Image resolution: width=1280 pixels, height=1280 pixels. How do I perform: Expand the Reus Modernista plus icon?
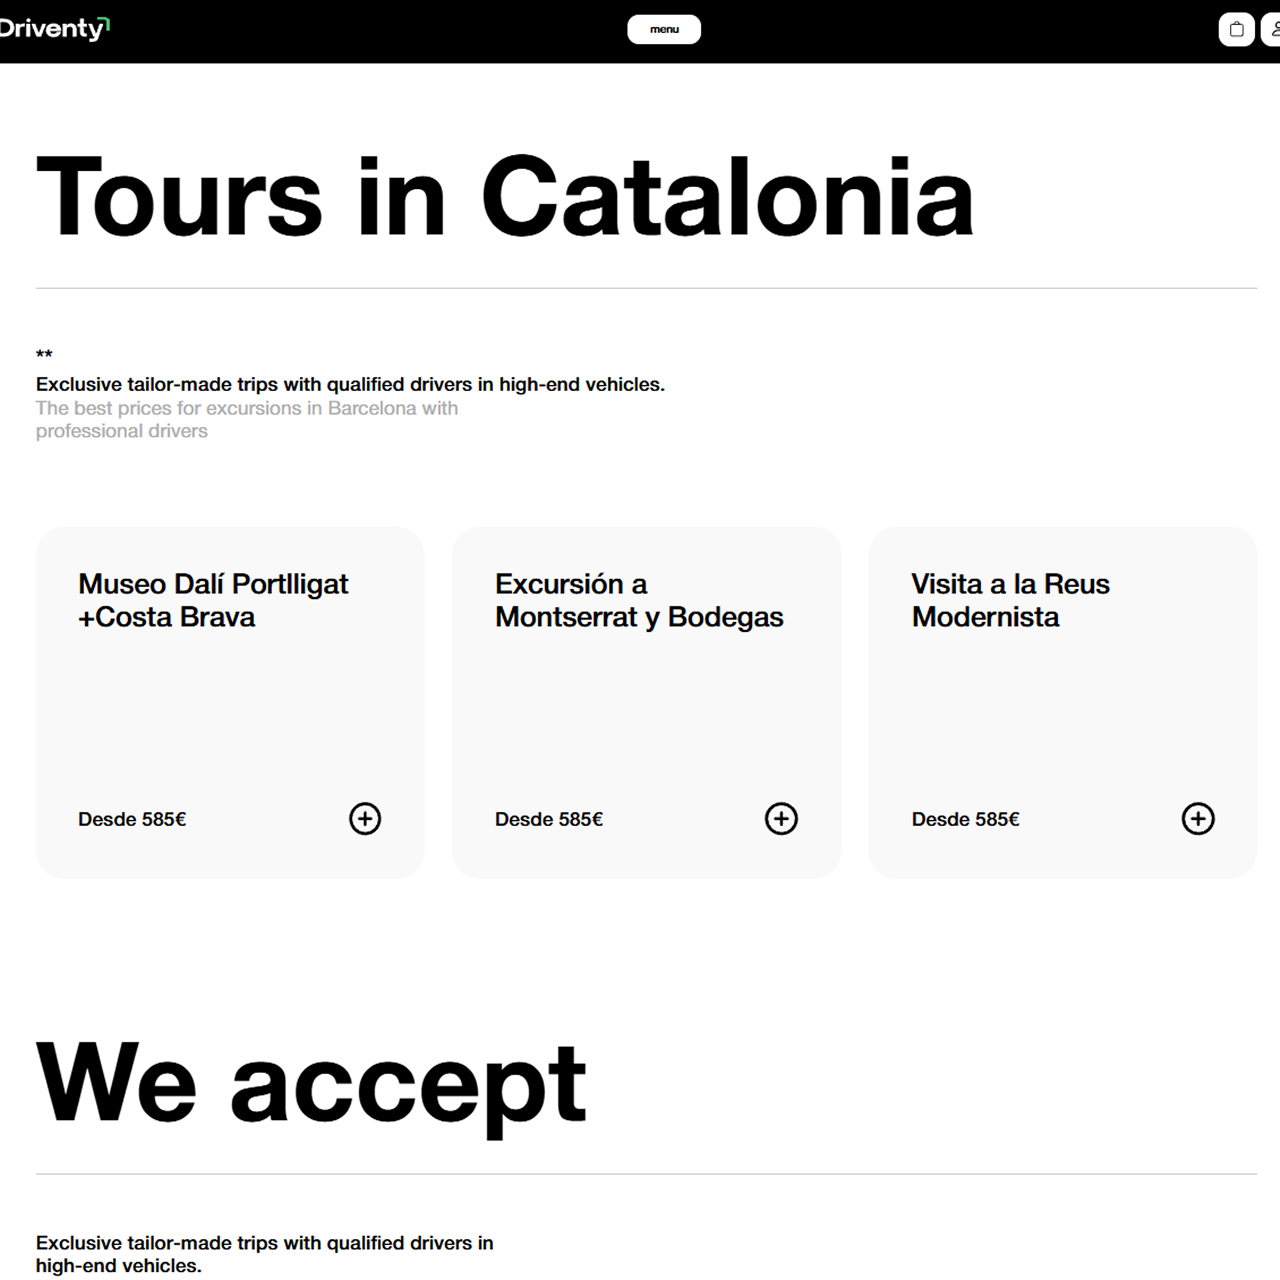tap(1198, 819)
